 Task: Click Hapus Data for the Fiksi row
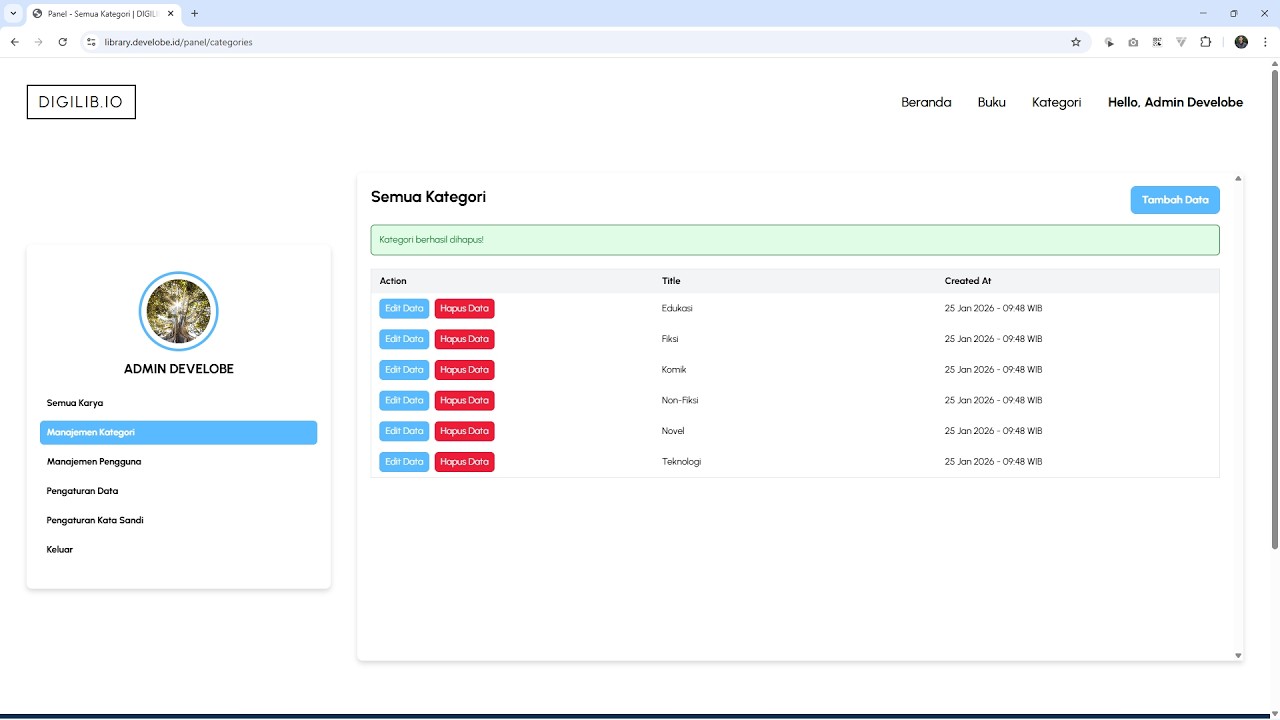tap(464, 339)
